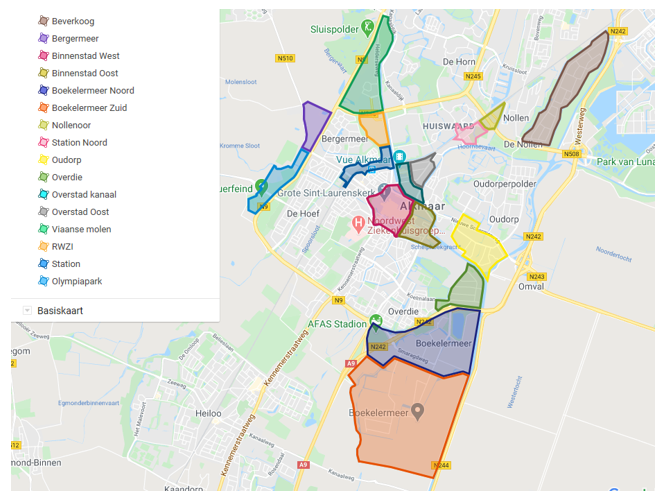This screenshot has width=666, height=492.
Task: Select the RWZI legend entry
Action: (x=65, y=246)
